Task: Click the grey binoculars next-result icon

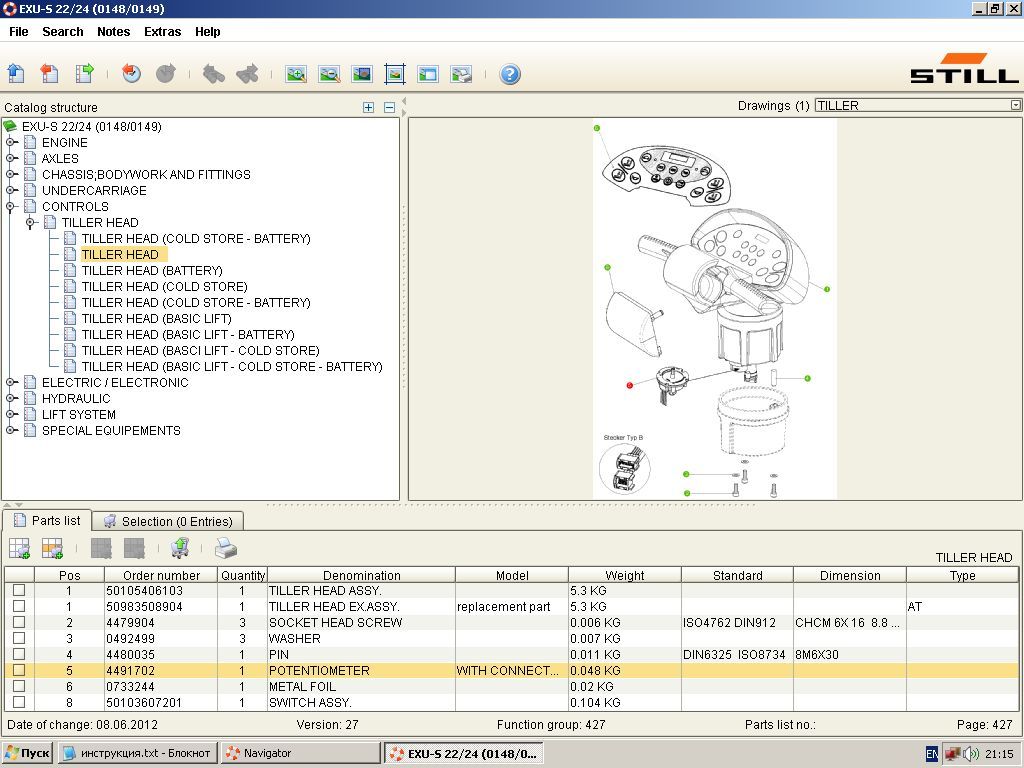Action: tap(248, 74)
